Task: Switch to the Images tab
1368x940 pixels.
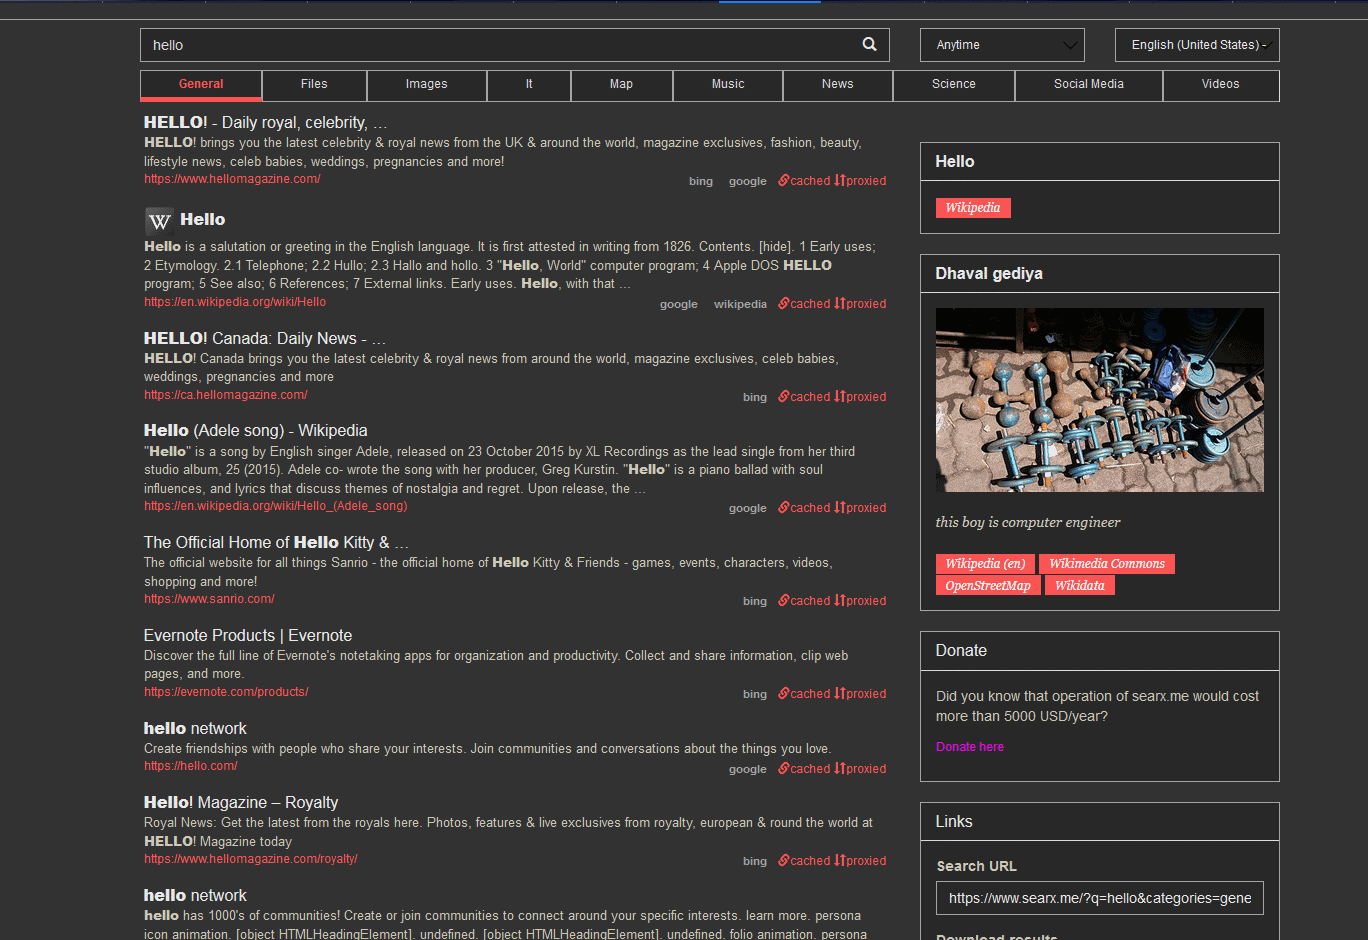Action: (426, 85)
